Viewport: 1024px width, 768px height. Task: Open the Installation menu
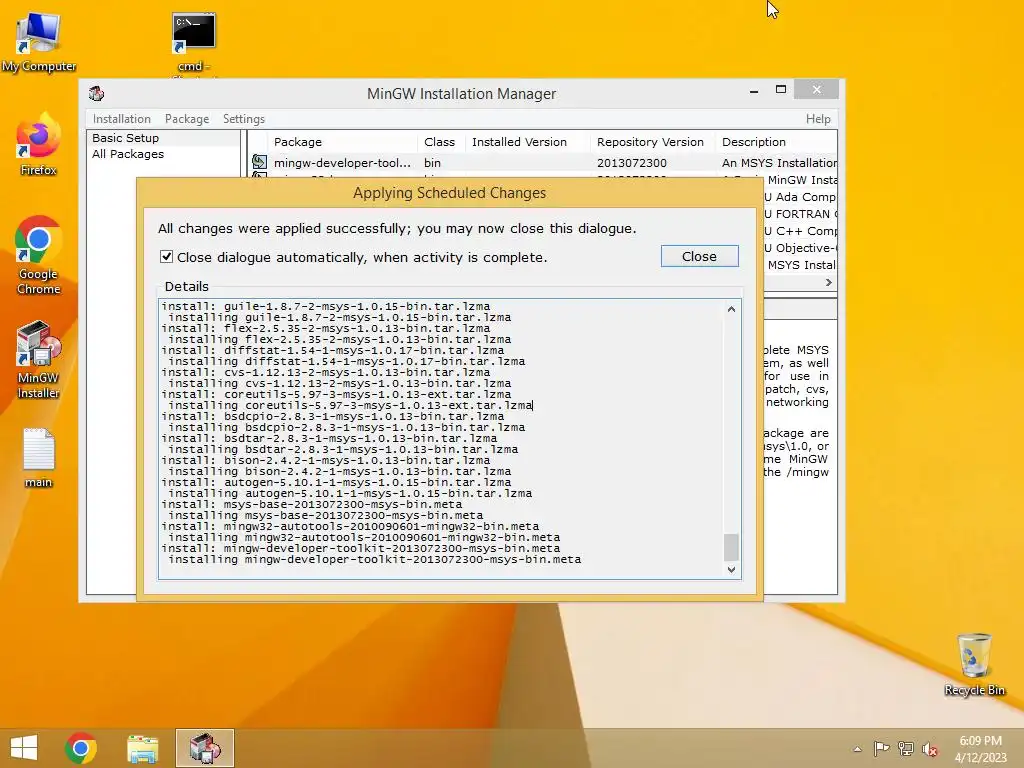pos(121,119)
